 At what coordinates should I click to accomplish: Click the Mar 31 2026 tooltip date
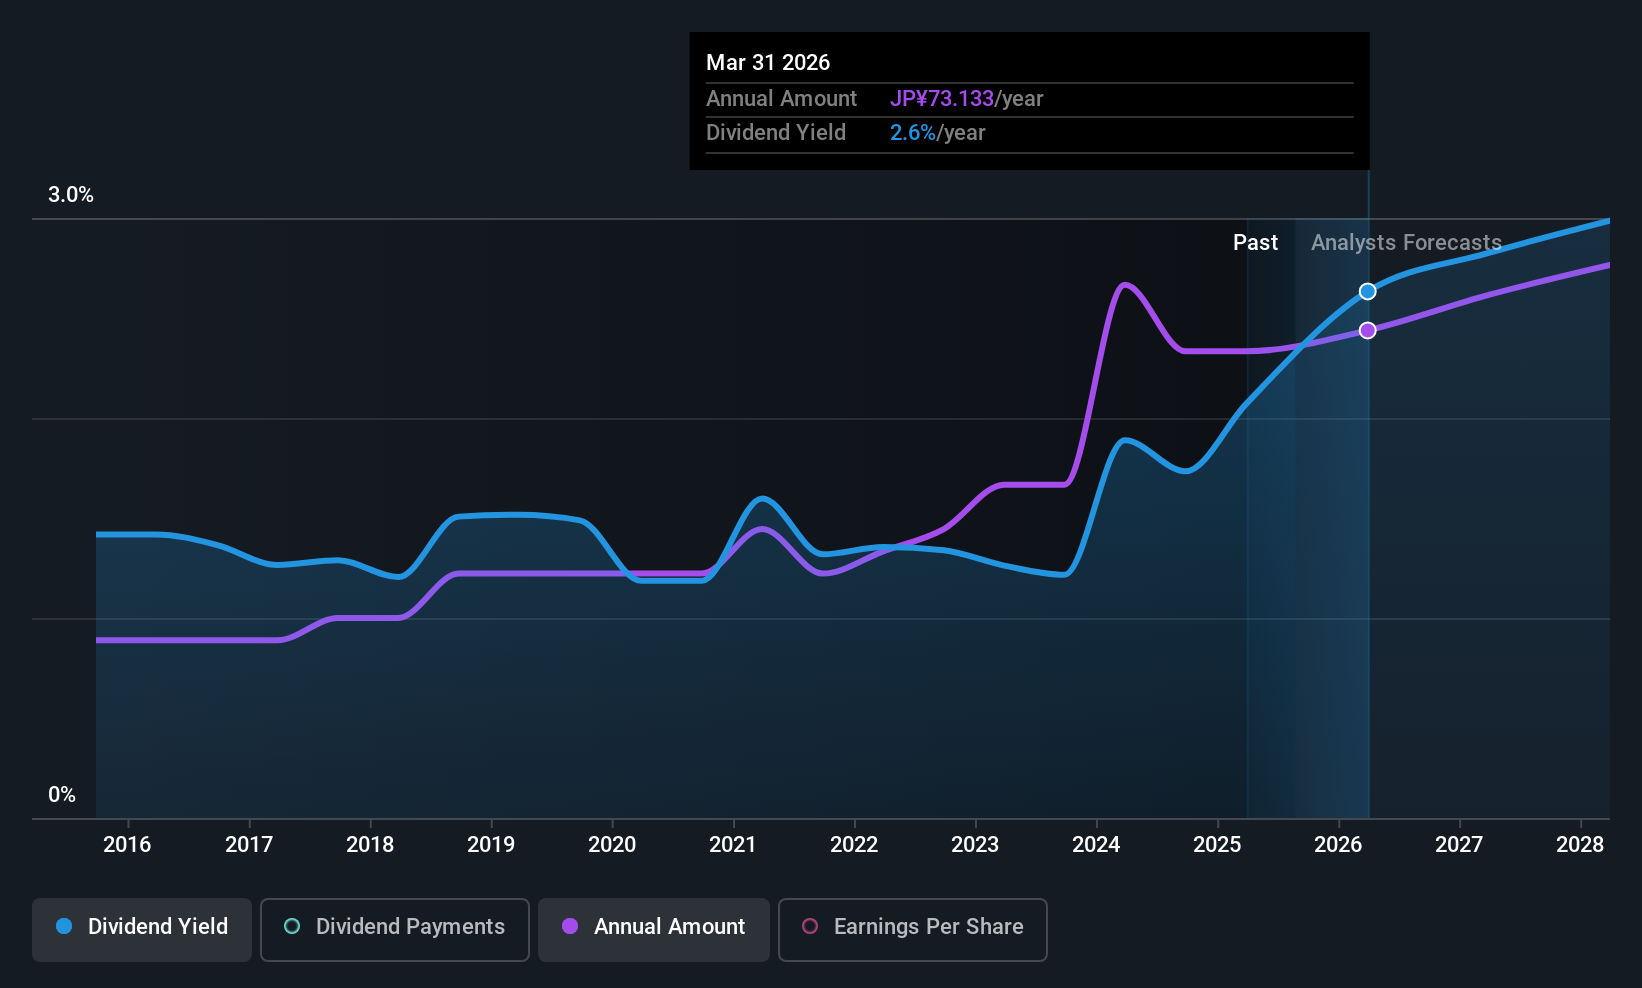[768, 62]
